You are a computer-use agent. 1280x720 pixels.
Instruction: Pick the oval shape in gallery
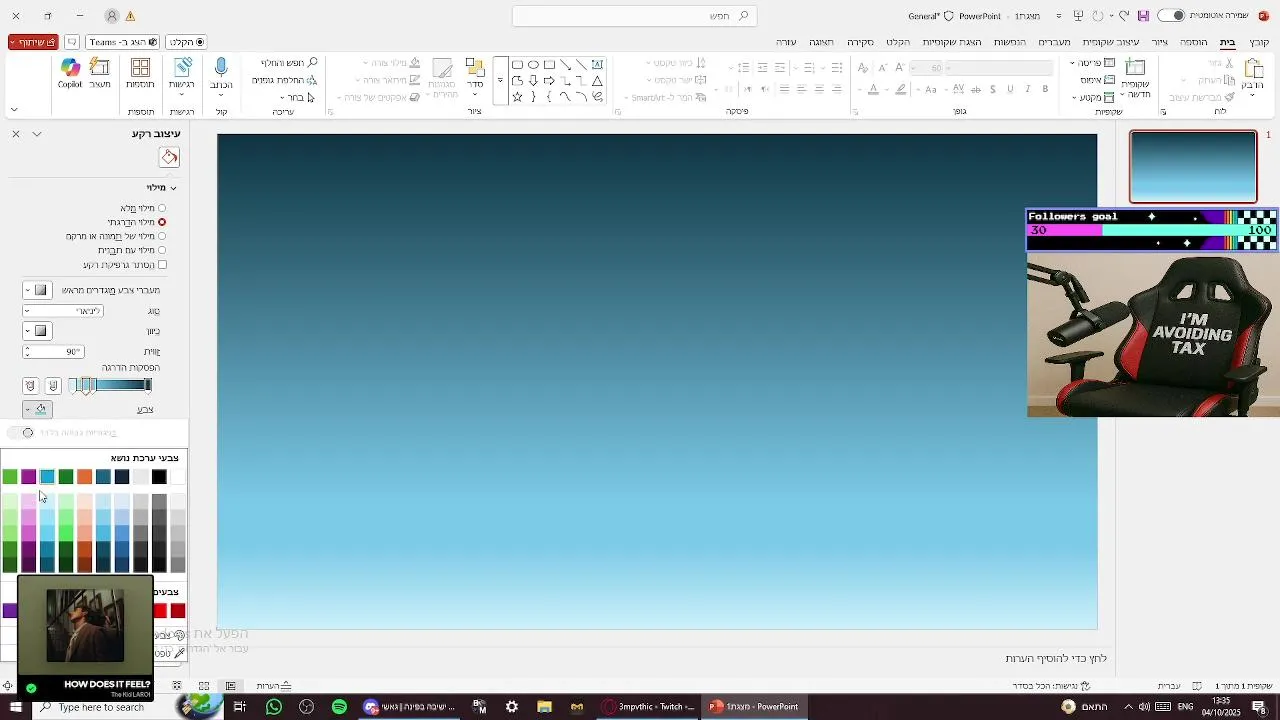tap(533, 65)
